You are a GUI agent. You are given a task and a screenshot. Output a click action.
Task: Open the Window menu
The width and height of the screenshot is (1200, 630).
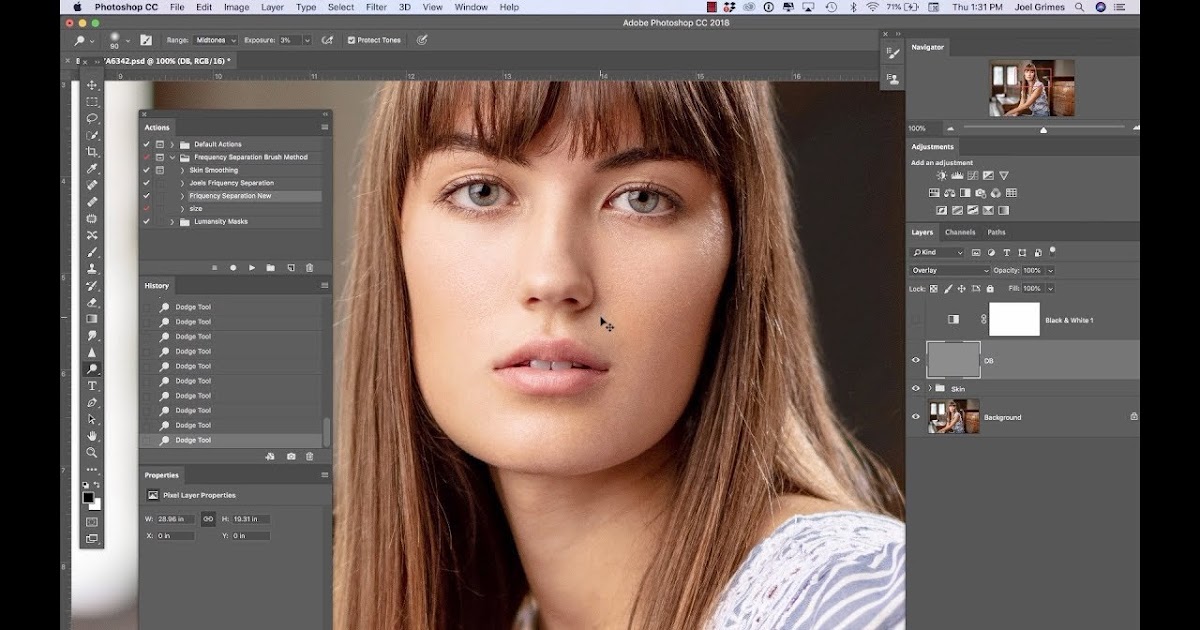tap(471, 7)
